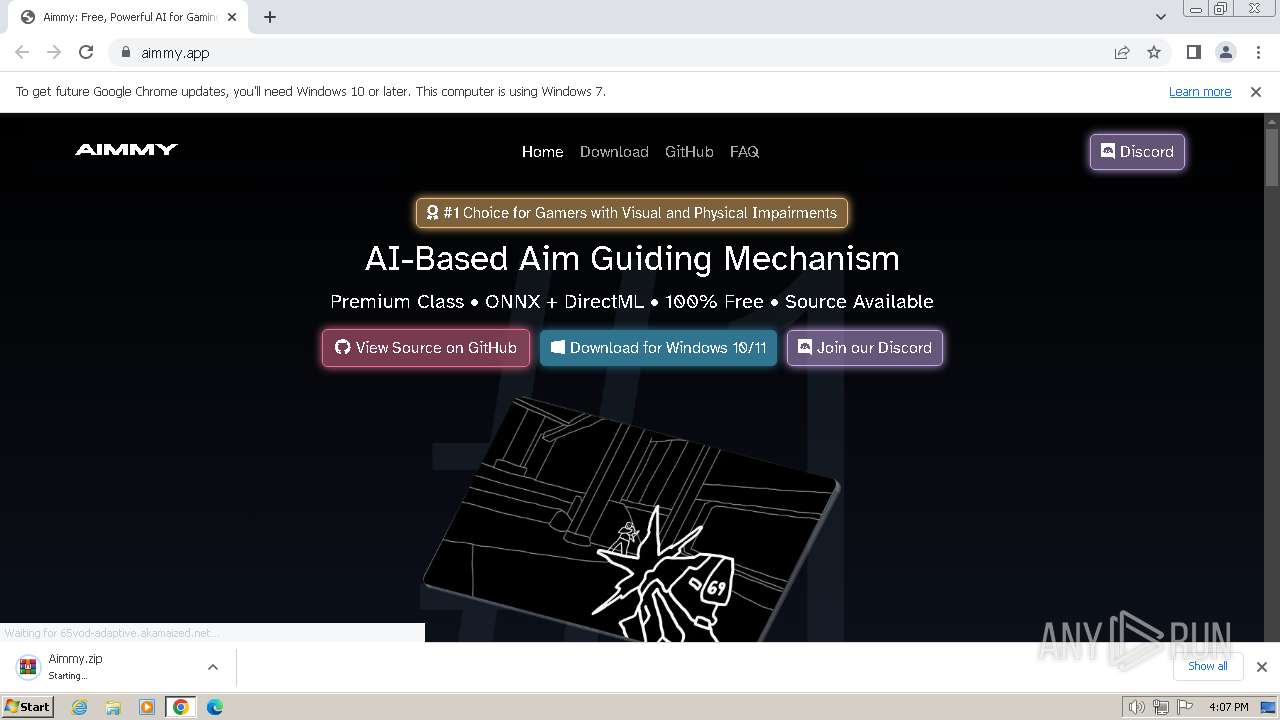Viewport: 1280px width, 720px height.
Task: Click Download for Windows 10/11 button
Action: [658, 348]
